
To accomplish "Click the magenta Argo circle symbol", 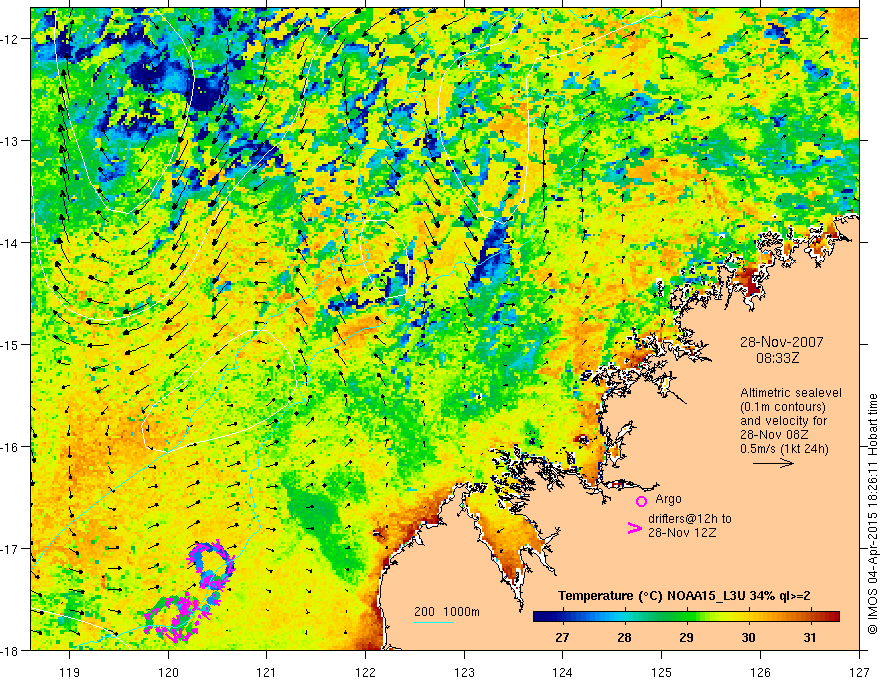I will point(641,501).
